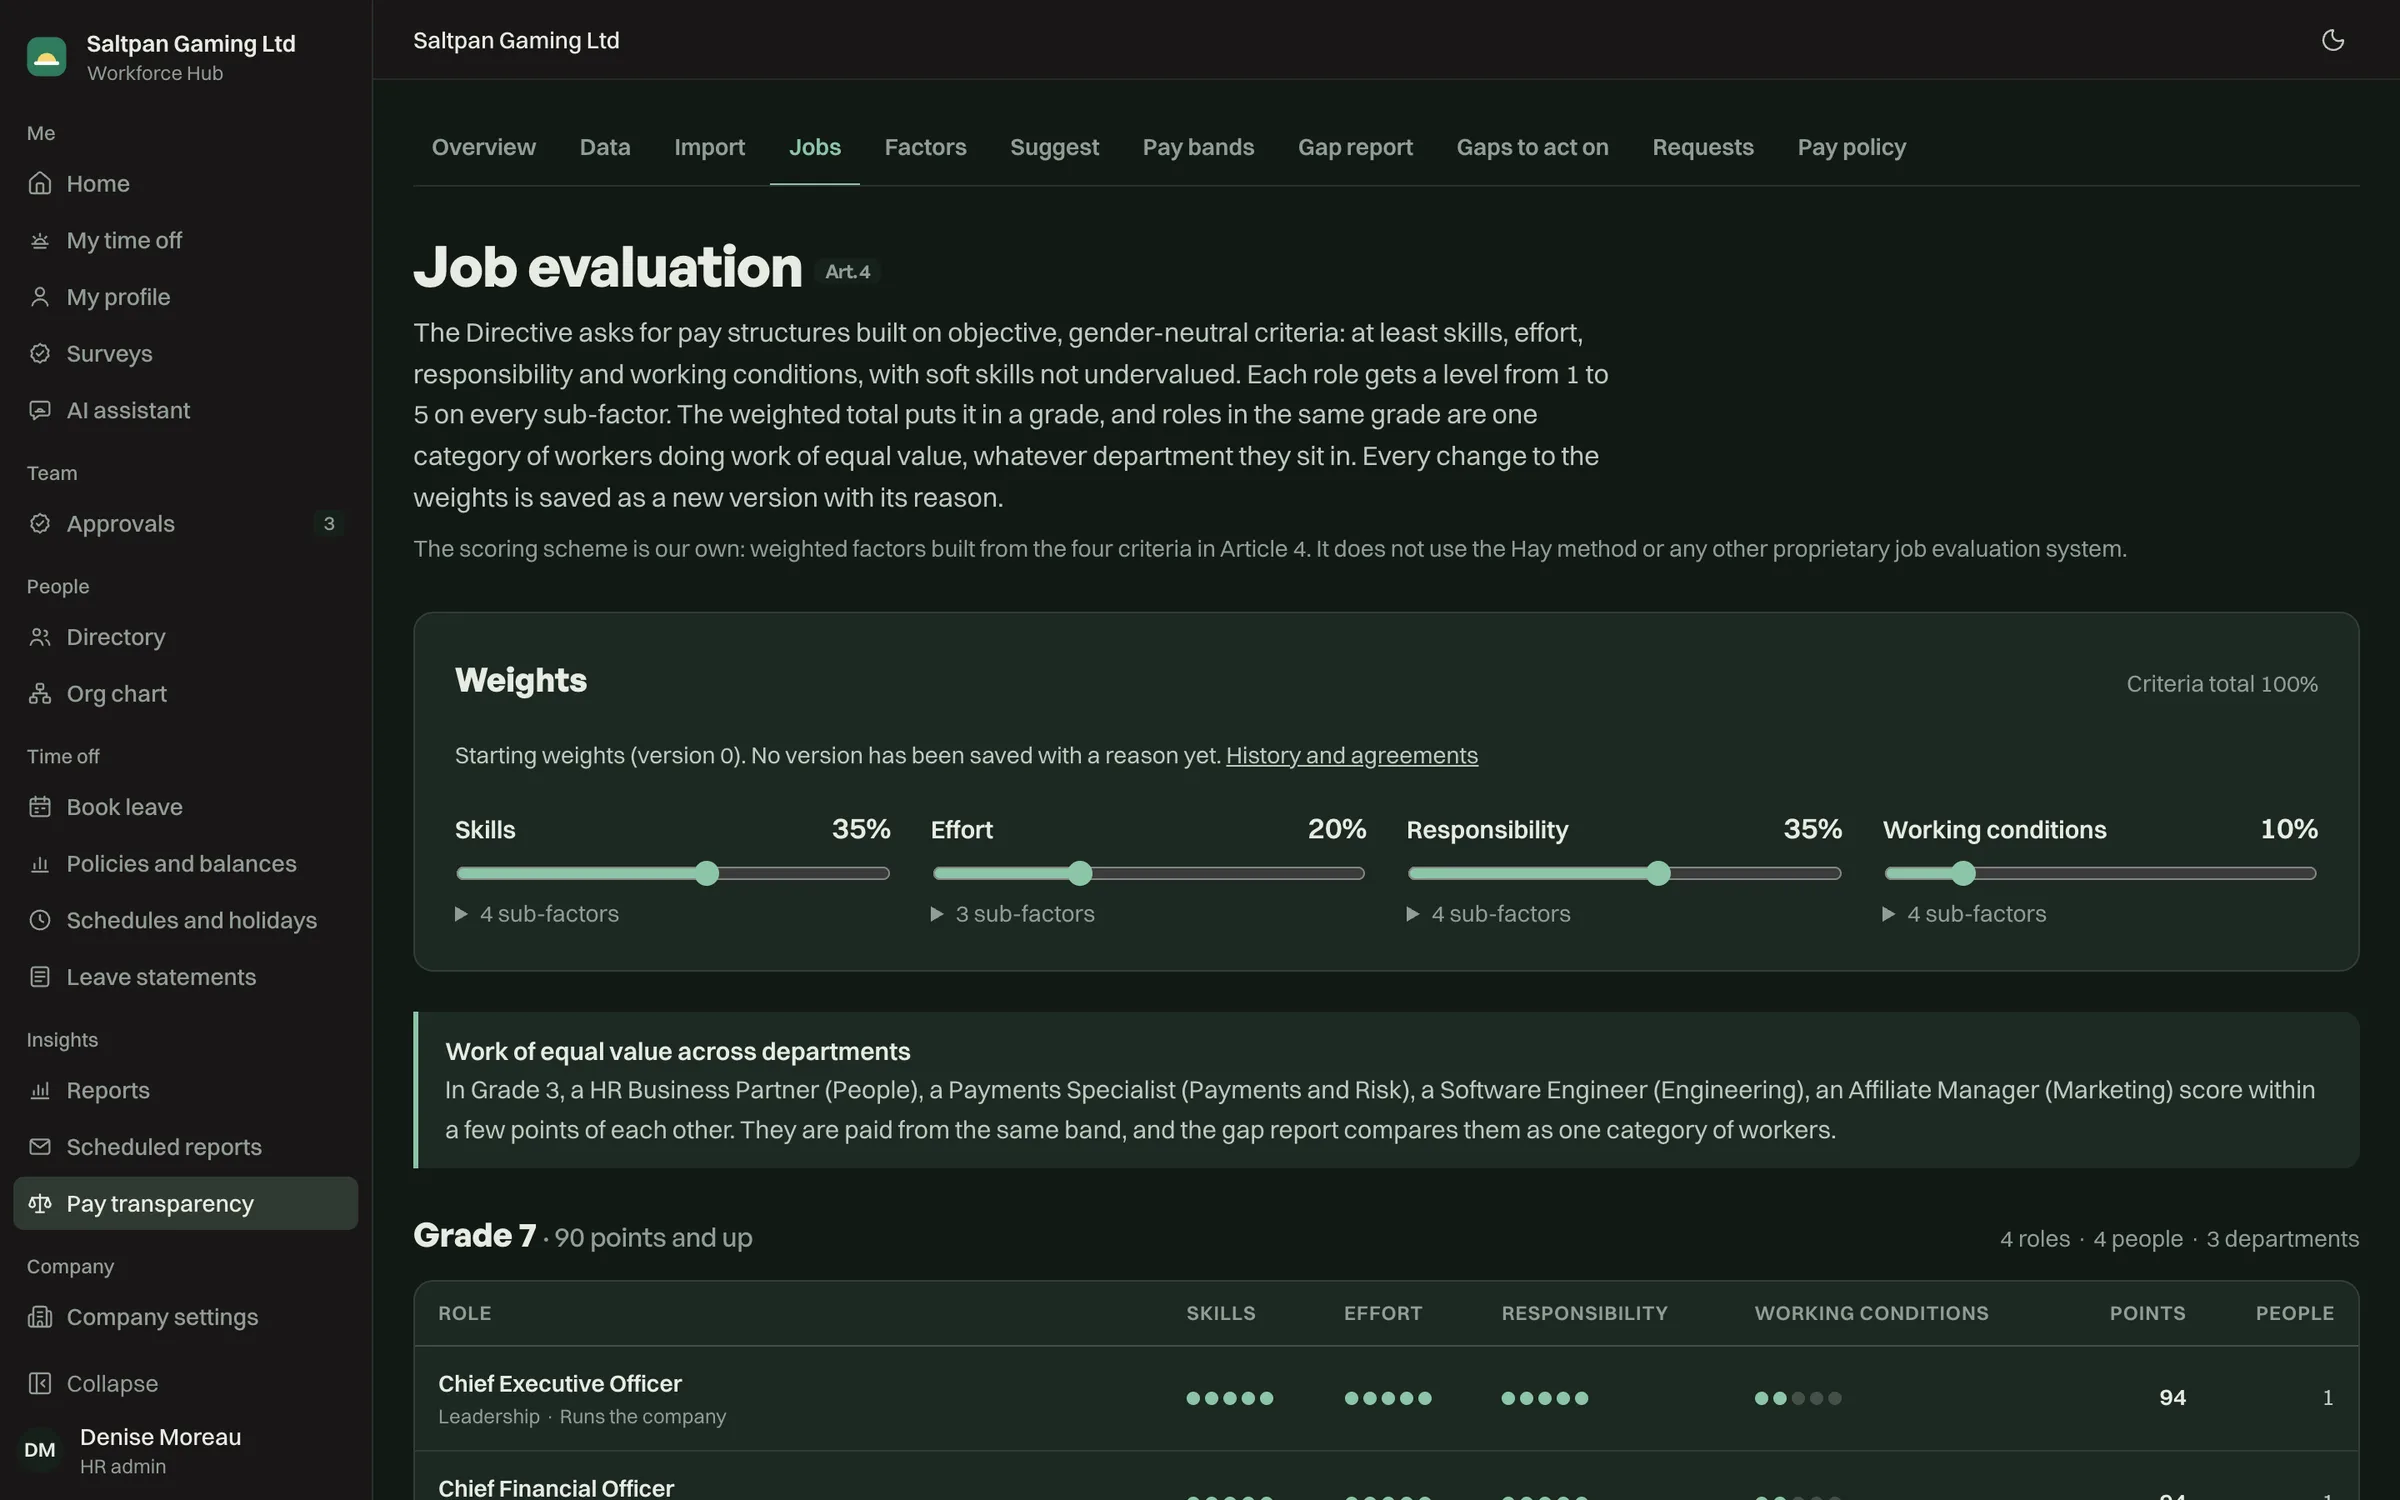Click the Schedules and holidays clock icon
Screen dimensions: 2400x1500
40,920
